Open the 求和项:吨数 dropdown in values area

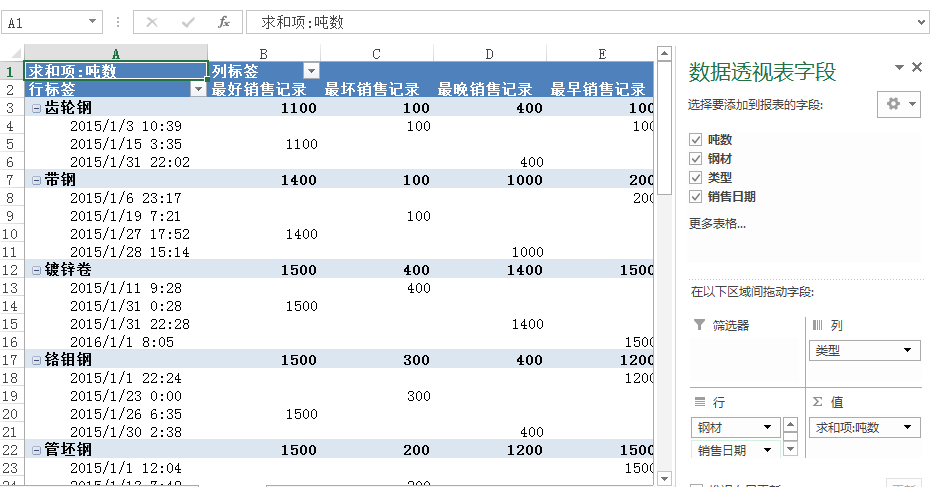907,427
